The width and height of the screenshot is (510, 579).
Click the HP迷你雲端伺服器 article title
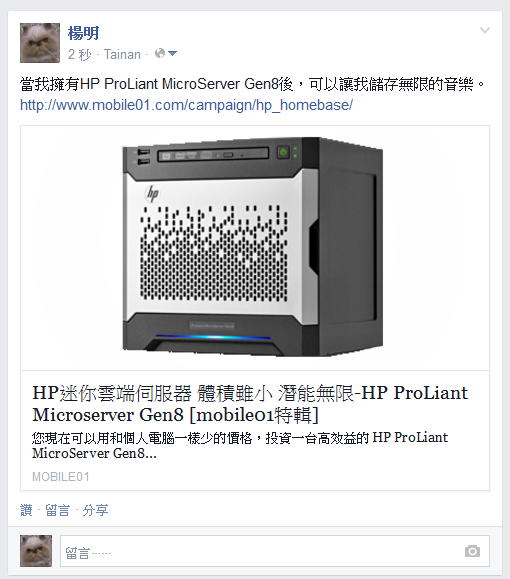250,404
